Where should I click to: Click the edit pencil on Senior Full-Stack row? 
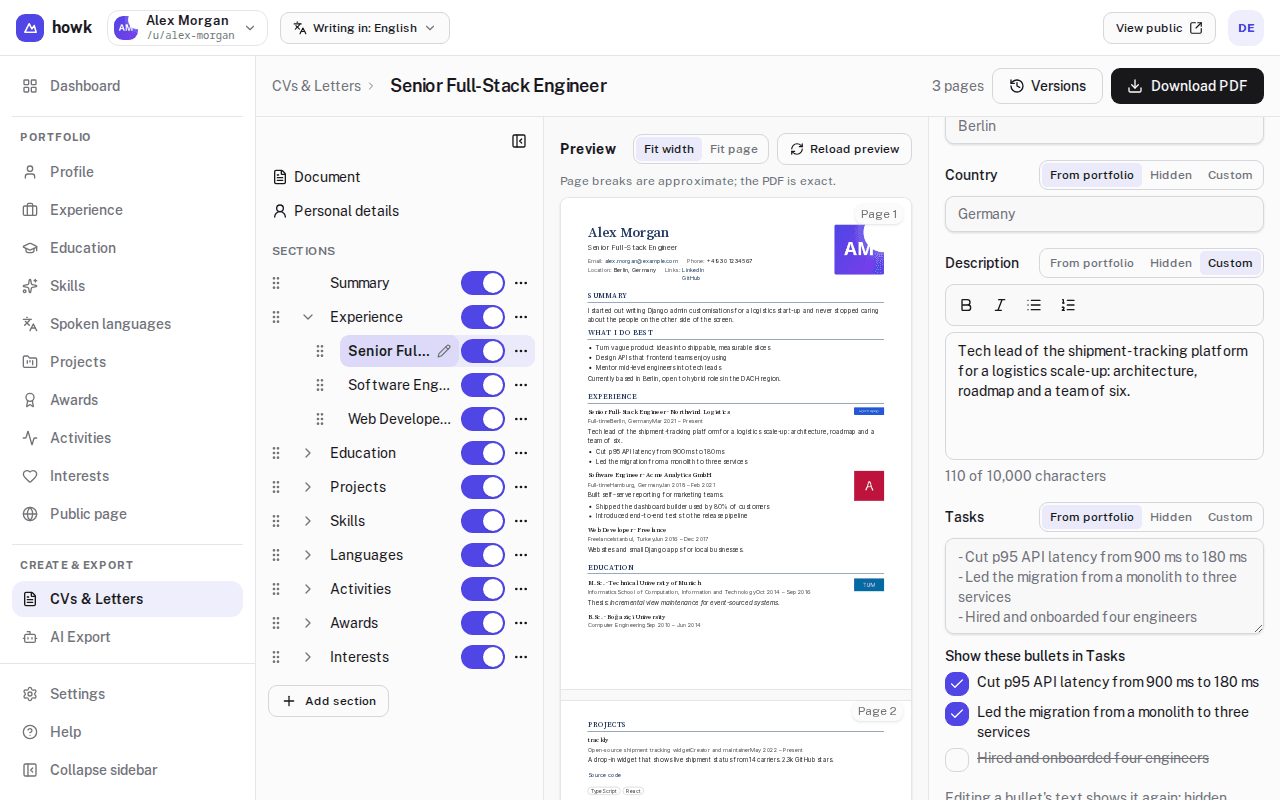click(444, 351)
